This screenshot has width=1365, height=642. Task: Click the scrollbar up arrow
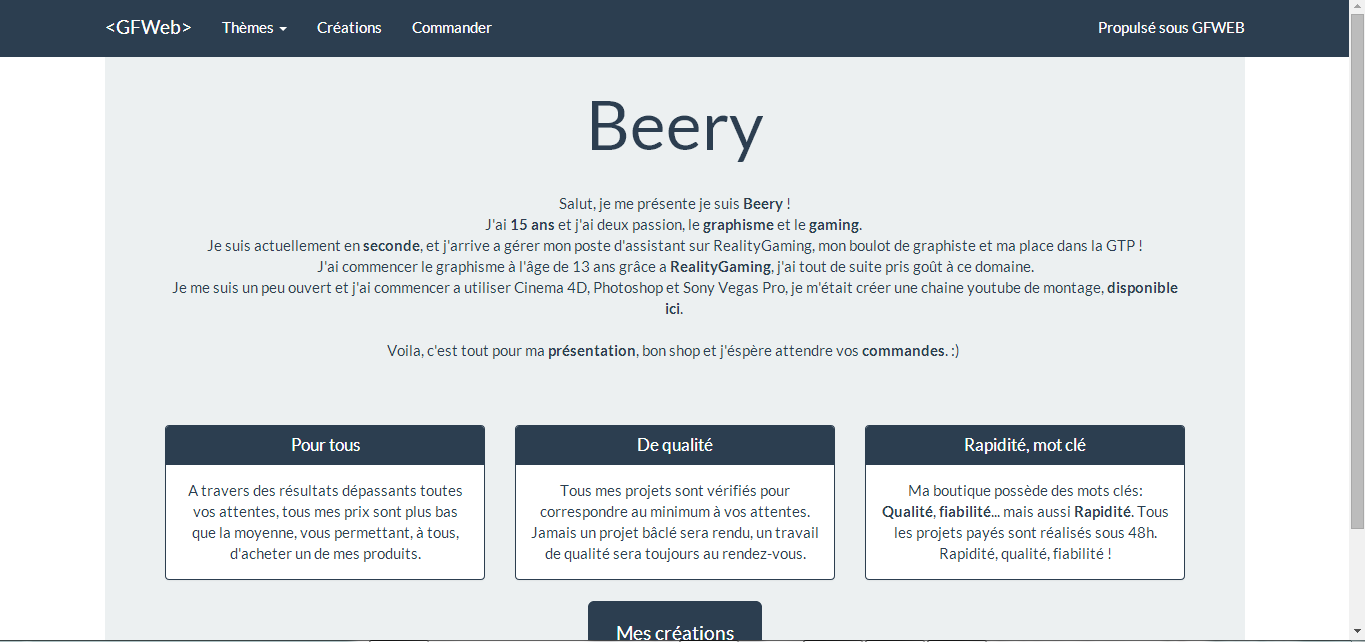[x=1357, y=8]
